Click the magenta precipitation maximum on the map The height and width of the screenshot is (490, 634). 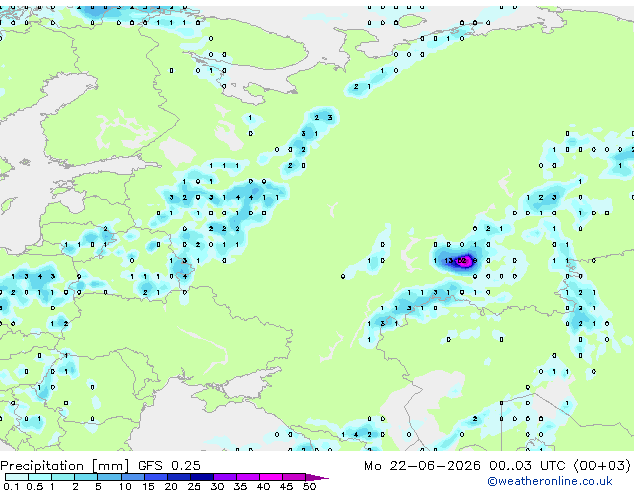(x=463, y=261)
